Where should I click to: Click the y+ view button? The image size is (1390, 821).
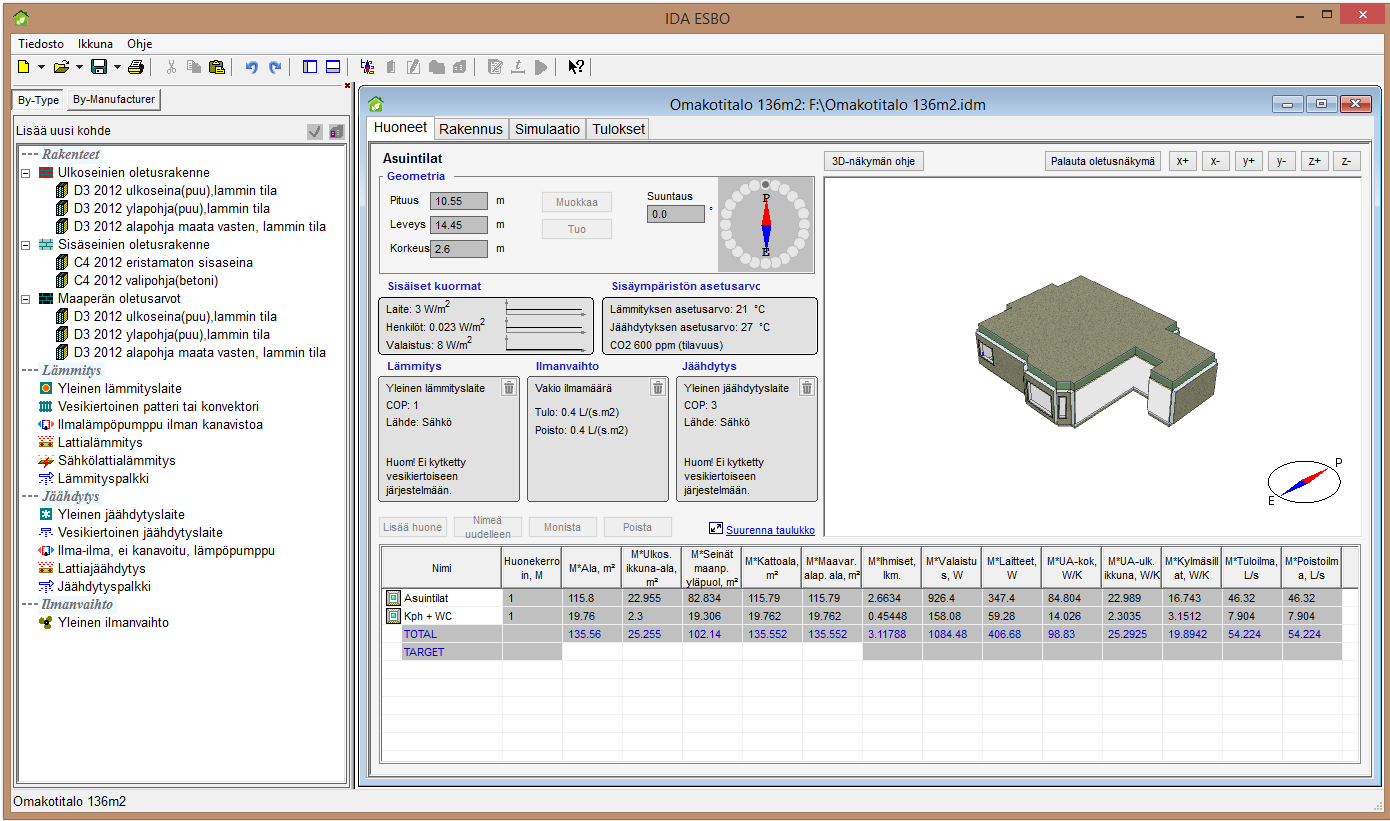click(1248, 161)
